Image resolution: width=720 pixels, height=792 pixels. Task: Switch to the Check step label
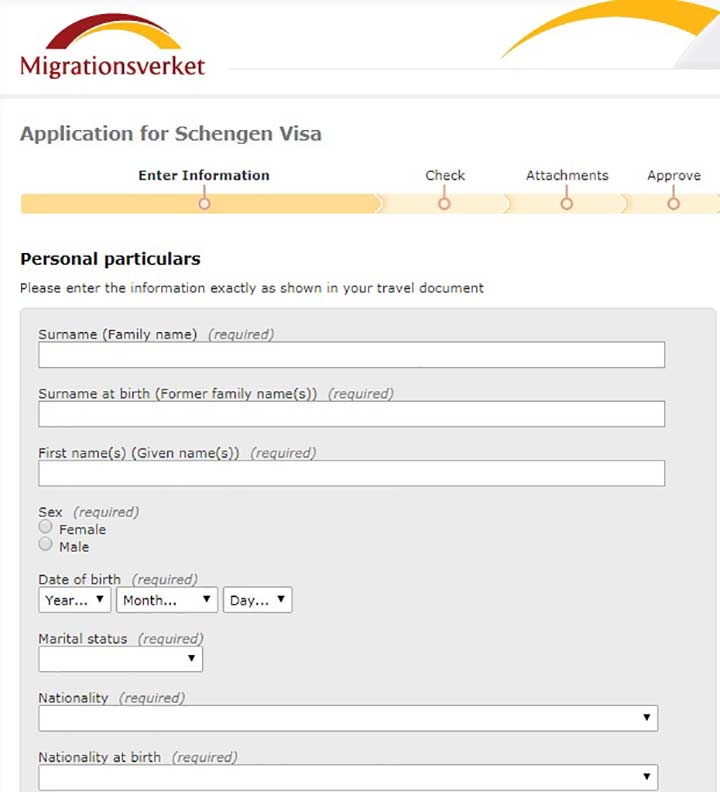445,175
